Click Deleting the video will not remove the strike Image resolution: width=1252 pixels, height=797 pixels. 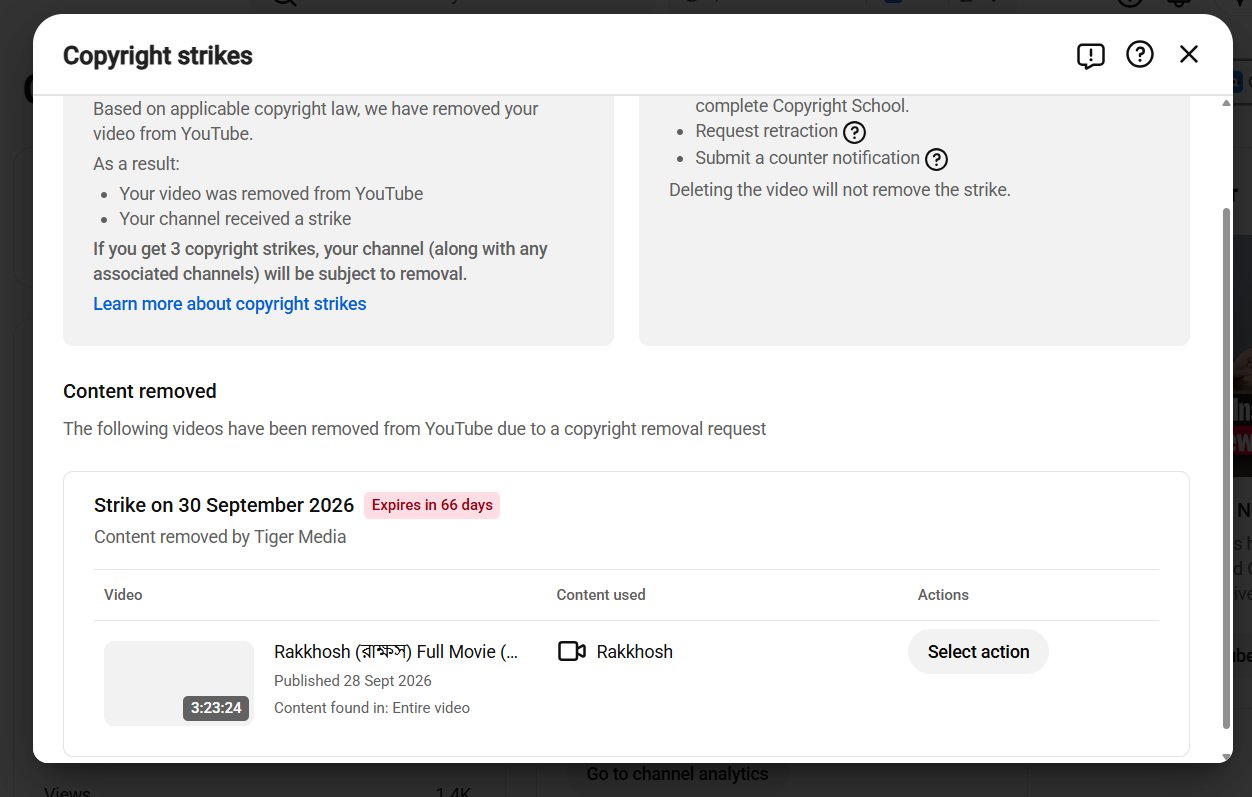coord(840,189)
